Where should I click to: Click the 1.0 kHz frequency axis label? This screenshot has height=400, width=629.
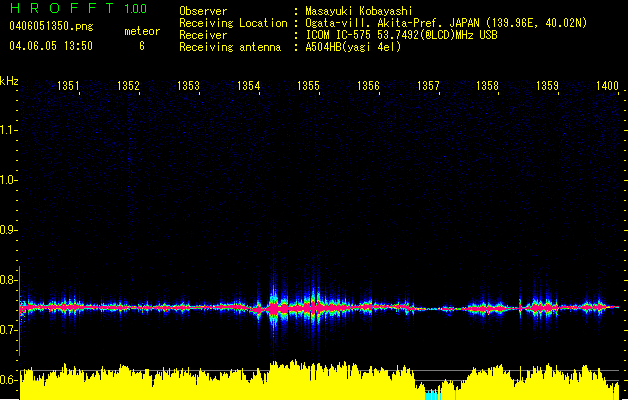coord(8,180)
